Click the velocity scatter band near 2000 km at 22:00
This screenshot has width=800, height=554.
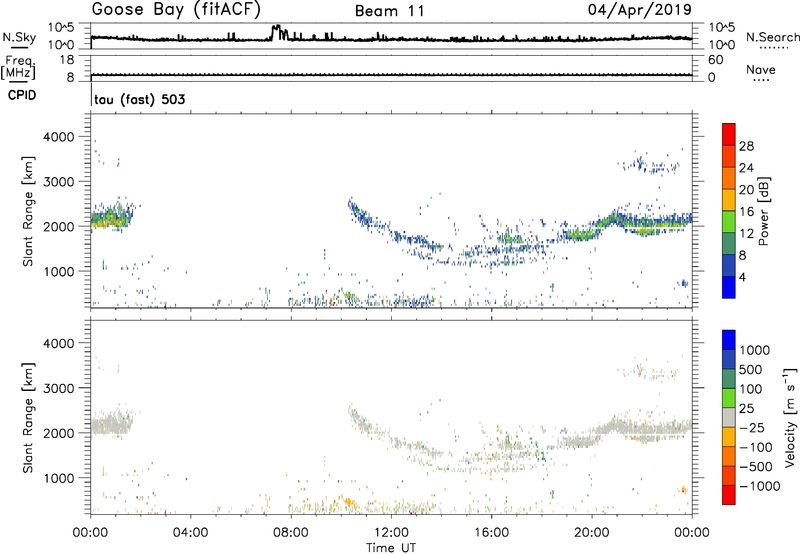click(x=645, y=429)
